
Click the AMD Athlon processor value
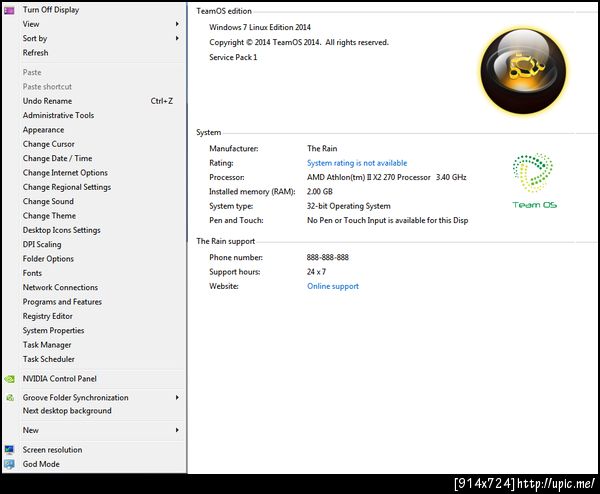386,178
